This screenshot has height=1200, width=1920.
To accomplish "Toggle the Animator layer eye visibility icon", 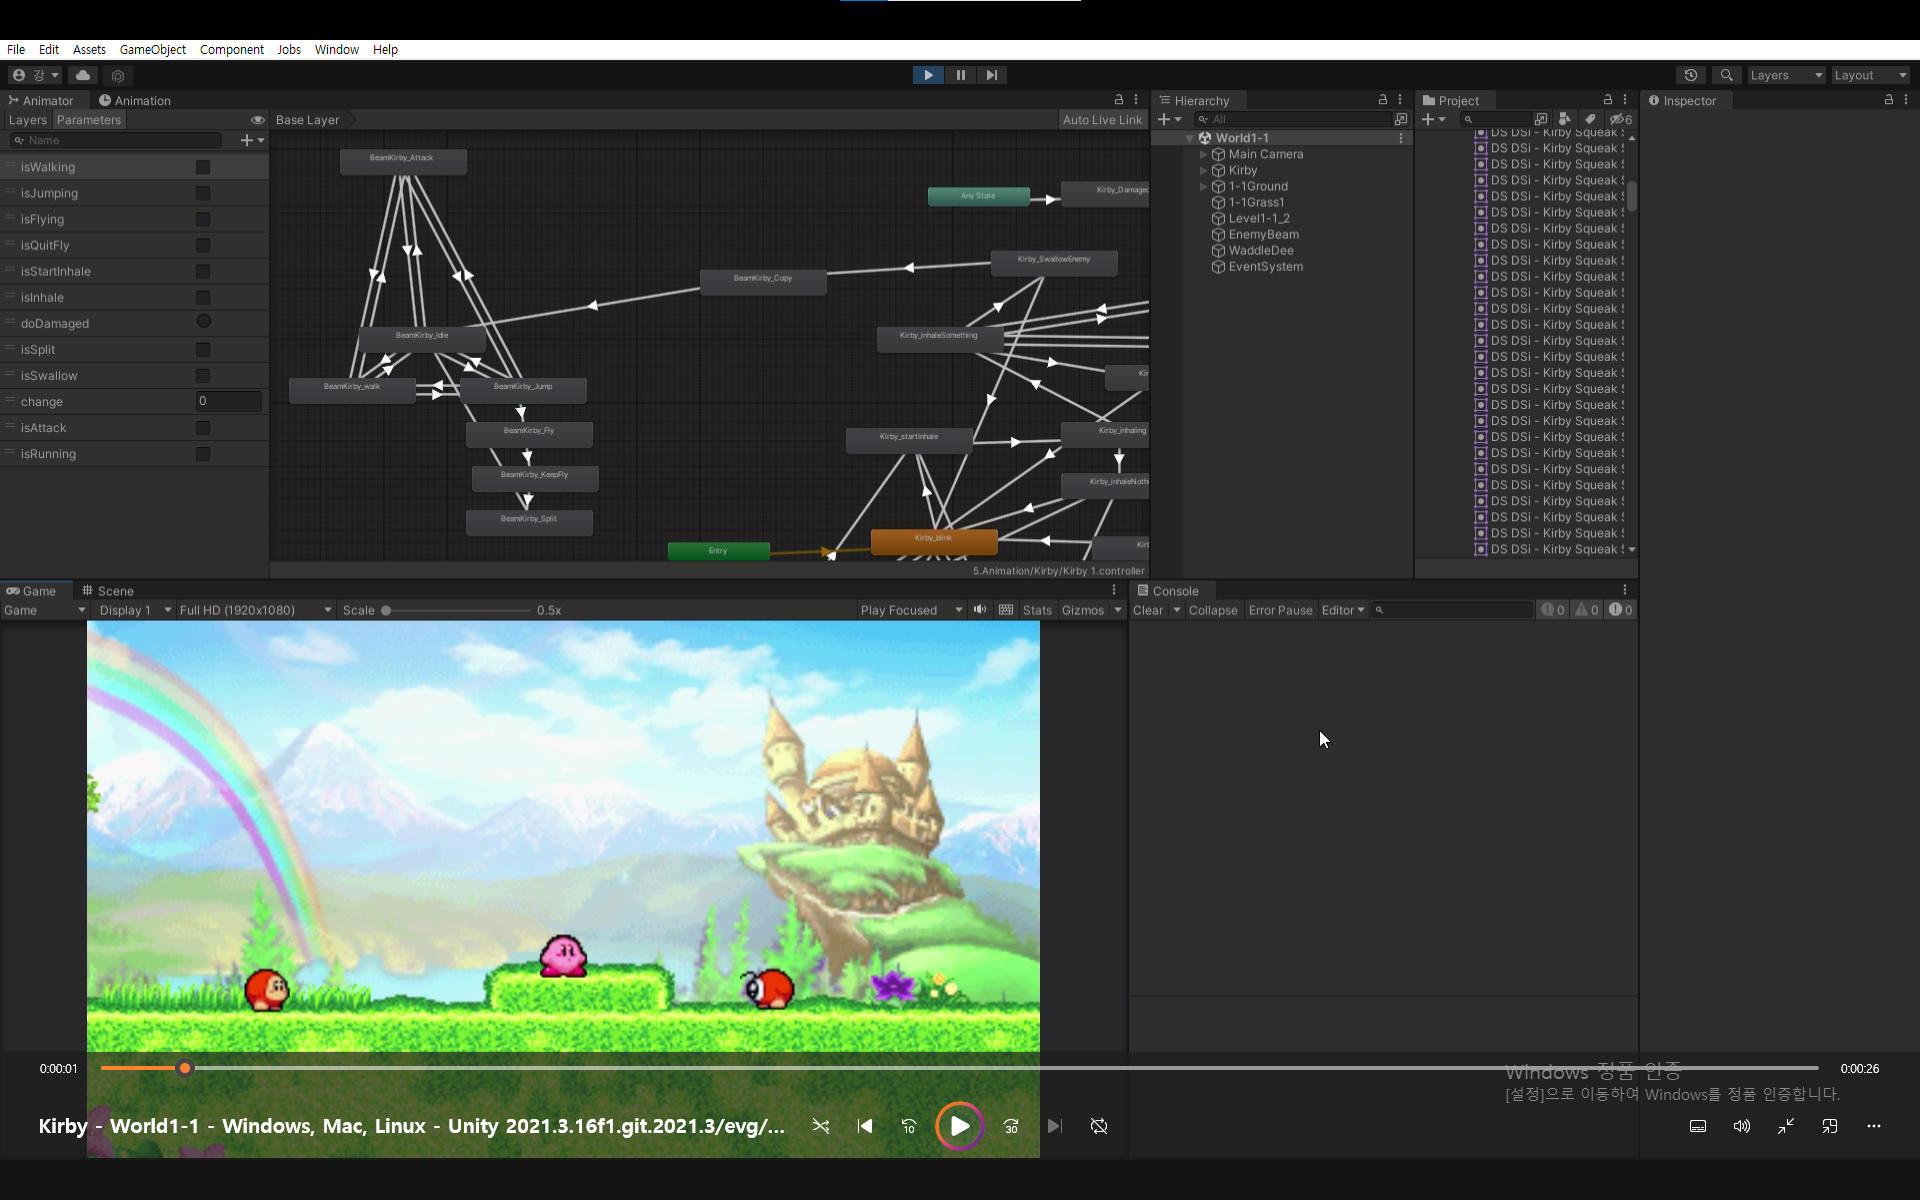I will (257, 120).
